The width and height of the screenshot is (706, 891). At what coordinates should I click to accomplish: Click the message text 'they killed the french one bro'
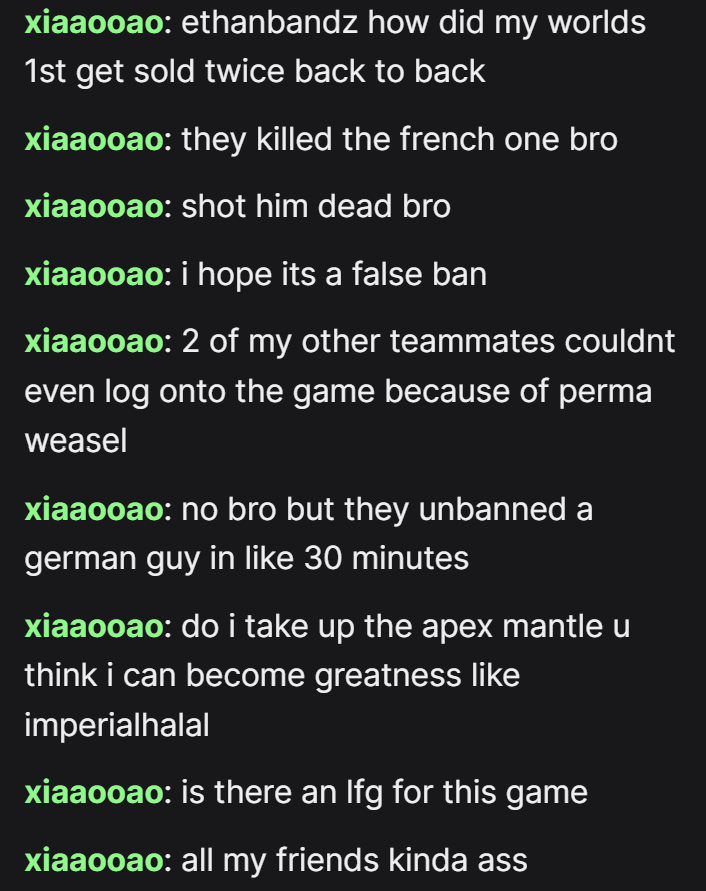[399, 140]
